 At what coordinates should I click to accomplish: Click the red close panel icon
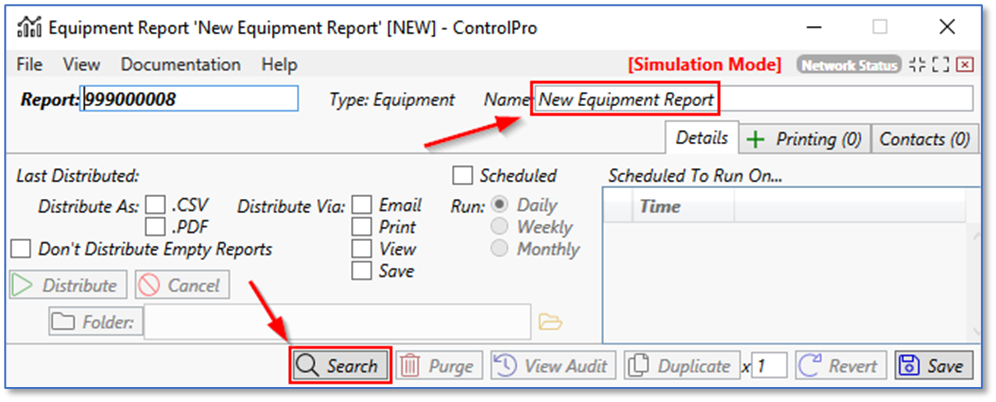pos(964,65)
